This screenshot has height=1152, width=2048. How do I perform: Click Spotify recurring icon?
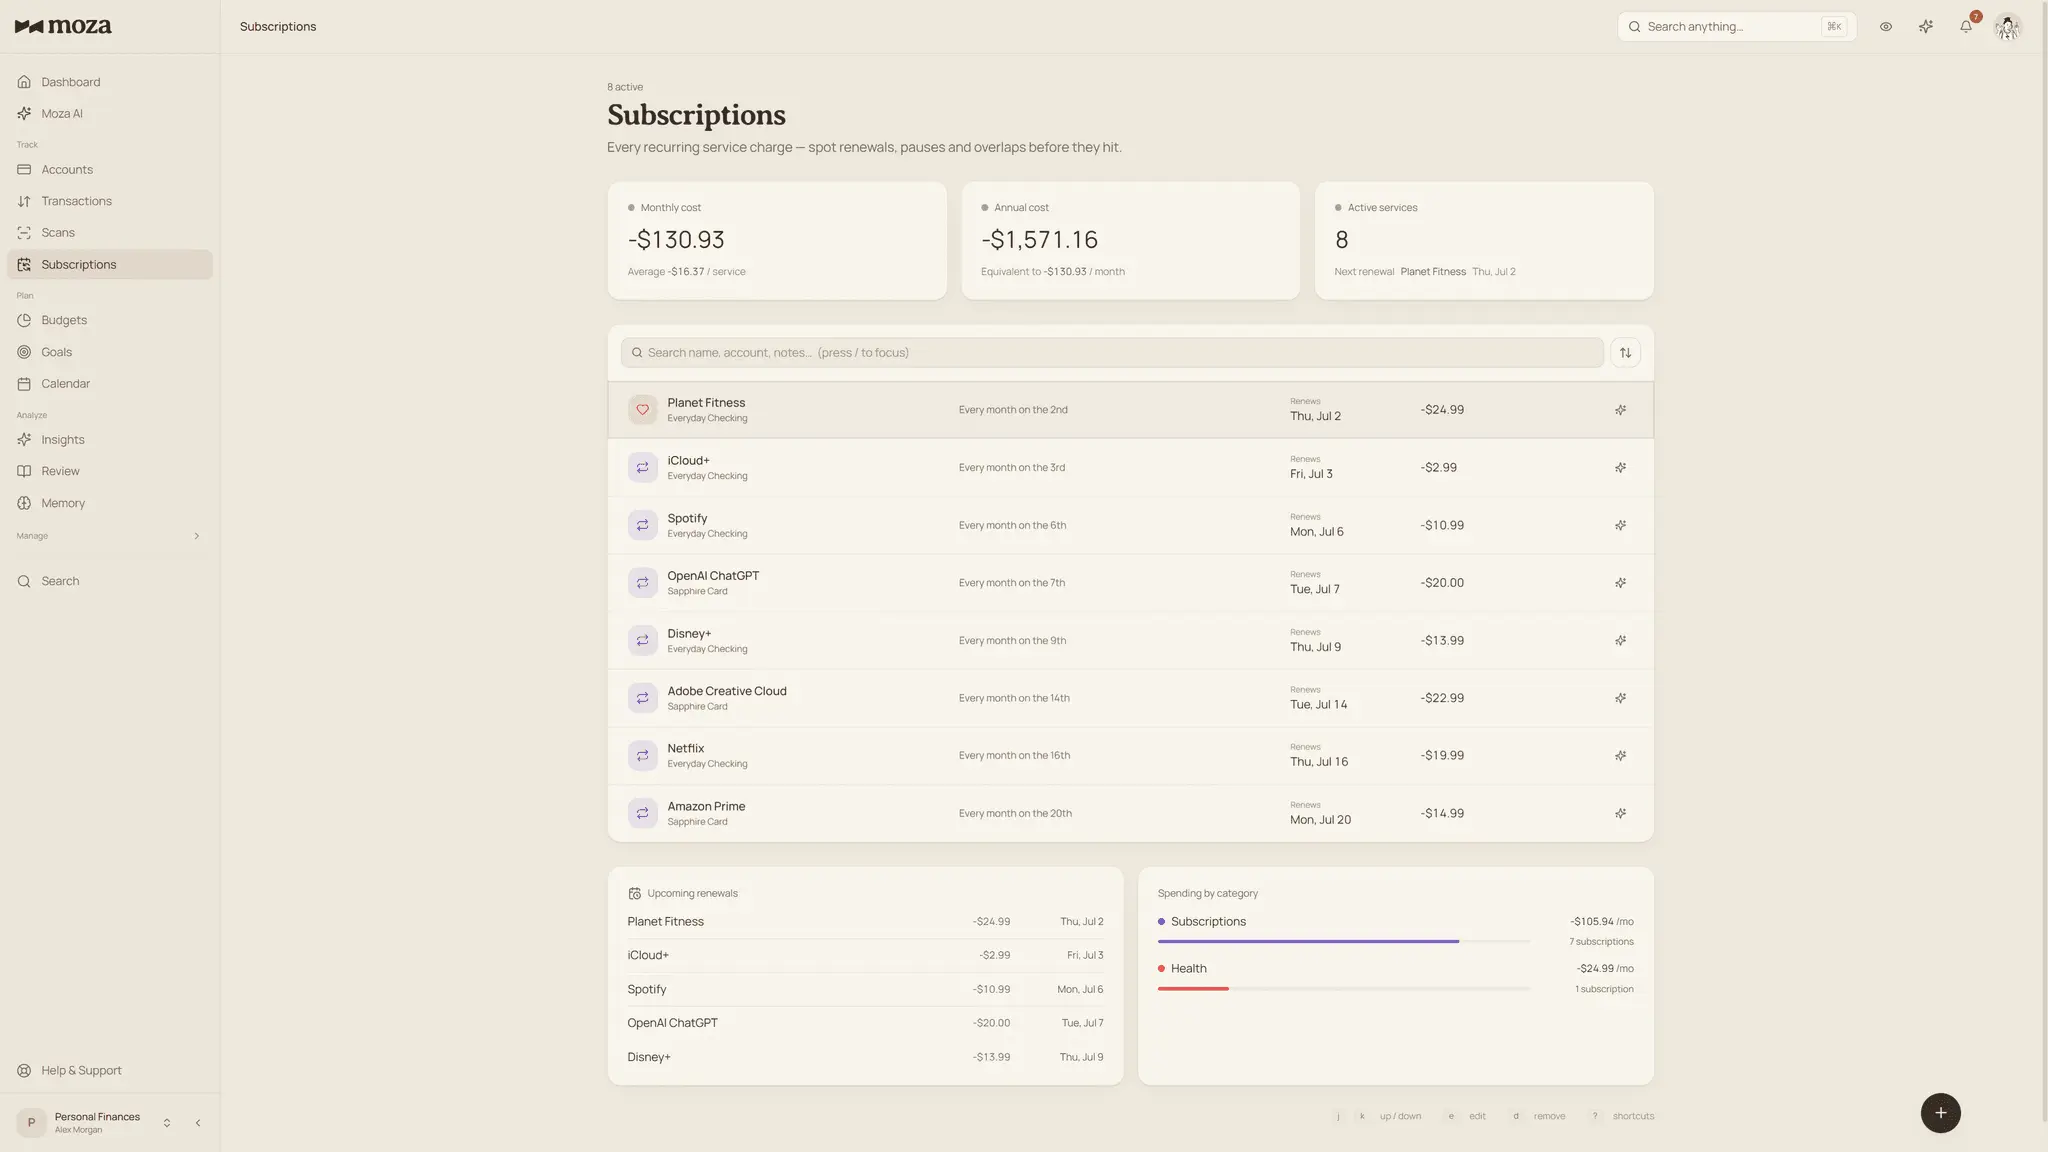(x=642, y=525)
